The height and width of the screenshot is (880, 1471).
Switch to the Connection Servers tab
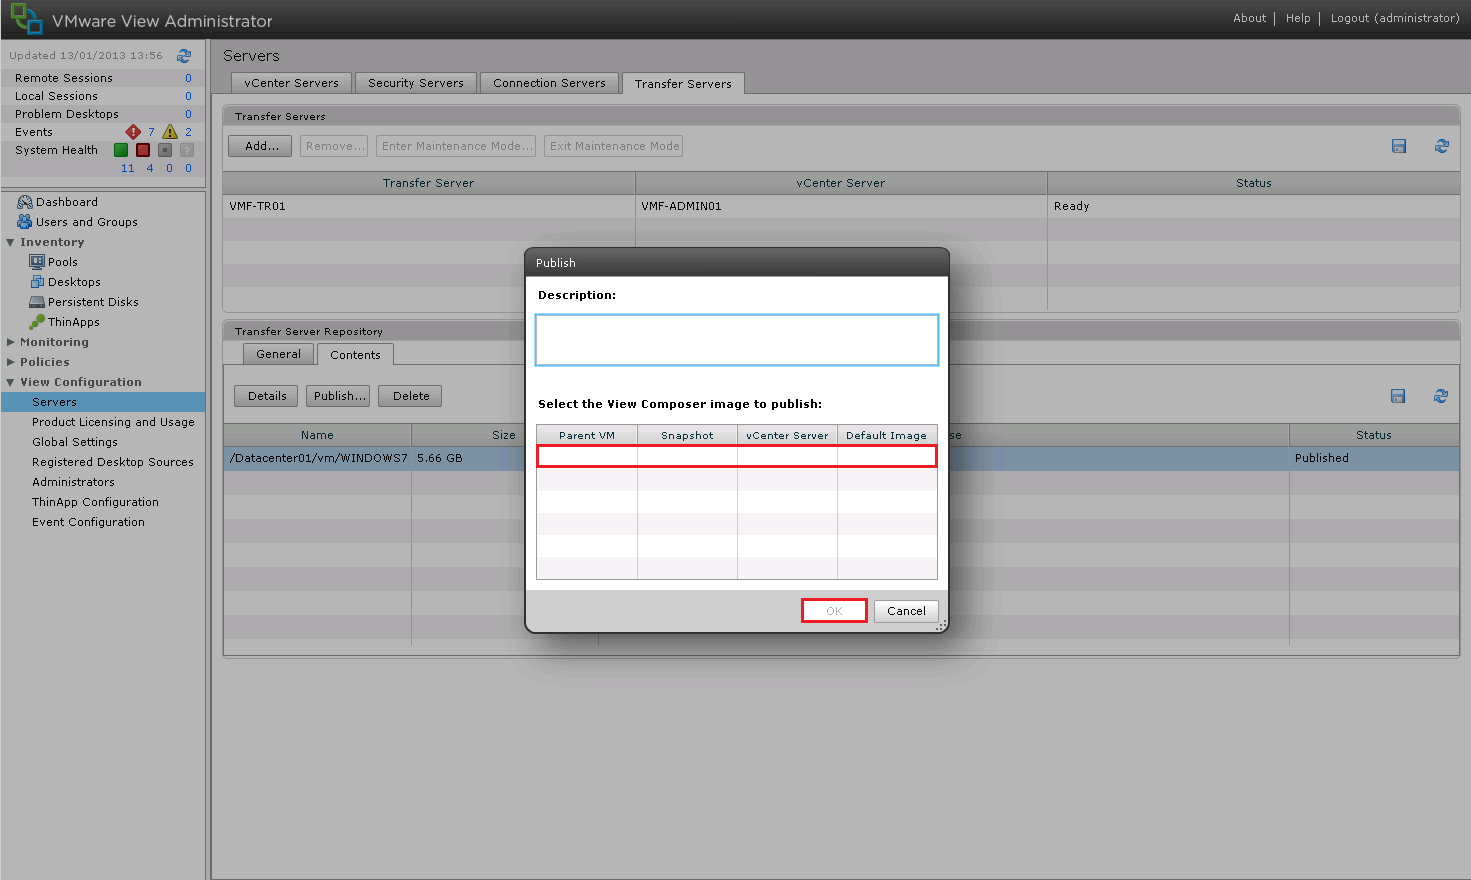click(x=549, y=83)
